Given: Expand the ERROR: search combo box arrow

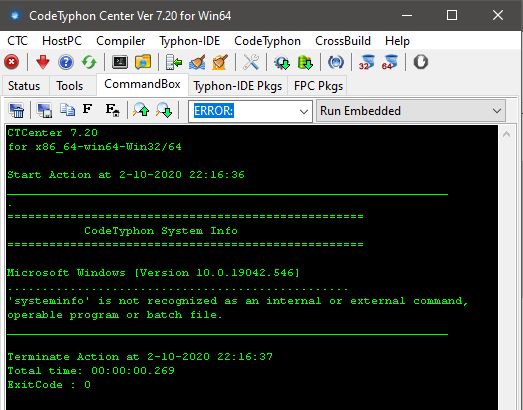Looking at the screenshot, I should click(x=304, y=111).
